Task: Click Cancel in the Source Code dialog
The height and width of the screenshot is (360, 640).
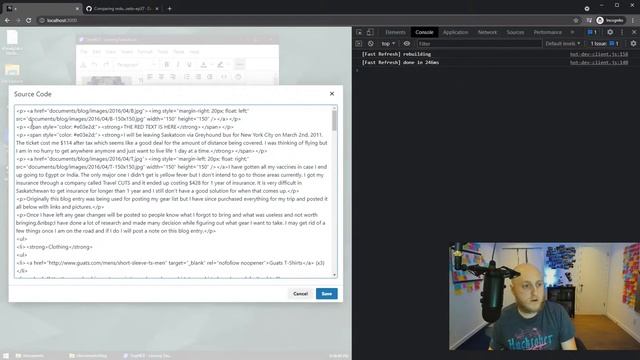Action: click(300, 293)
